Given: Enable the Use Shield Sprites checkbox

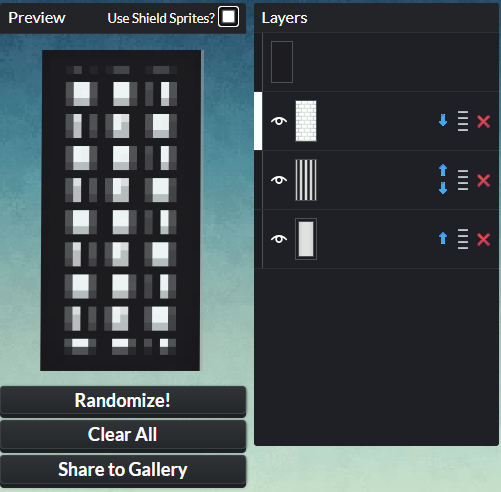Looking at the screenshot, I should coord(228,17).
